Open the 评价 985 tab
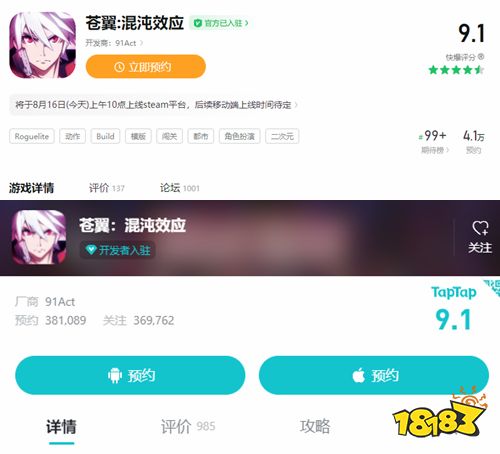This screenshot has height=454, width=500. click(188, 426)
